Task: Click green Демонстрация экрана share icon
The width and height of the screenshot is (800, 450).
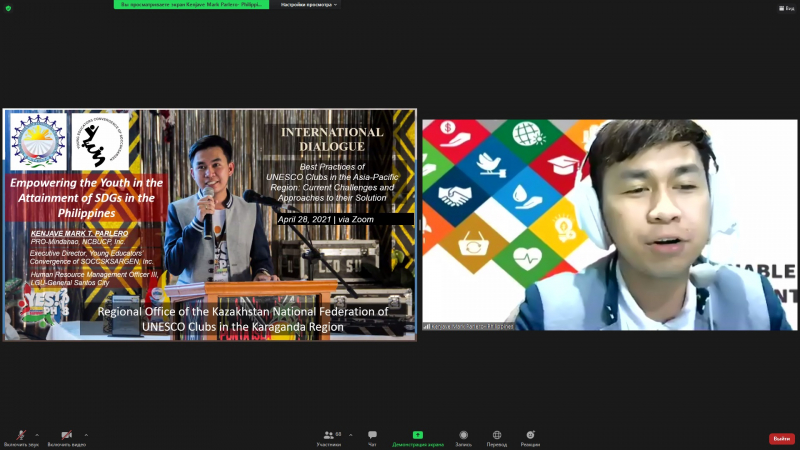Action: (417, 435)
